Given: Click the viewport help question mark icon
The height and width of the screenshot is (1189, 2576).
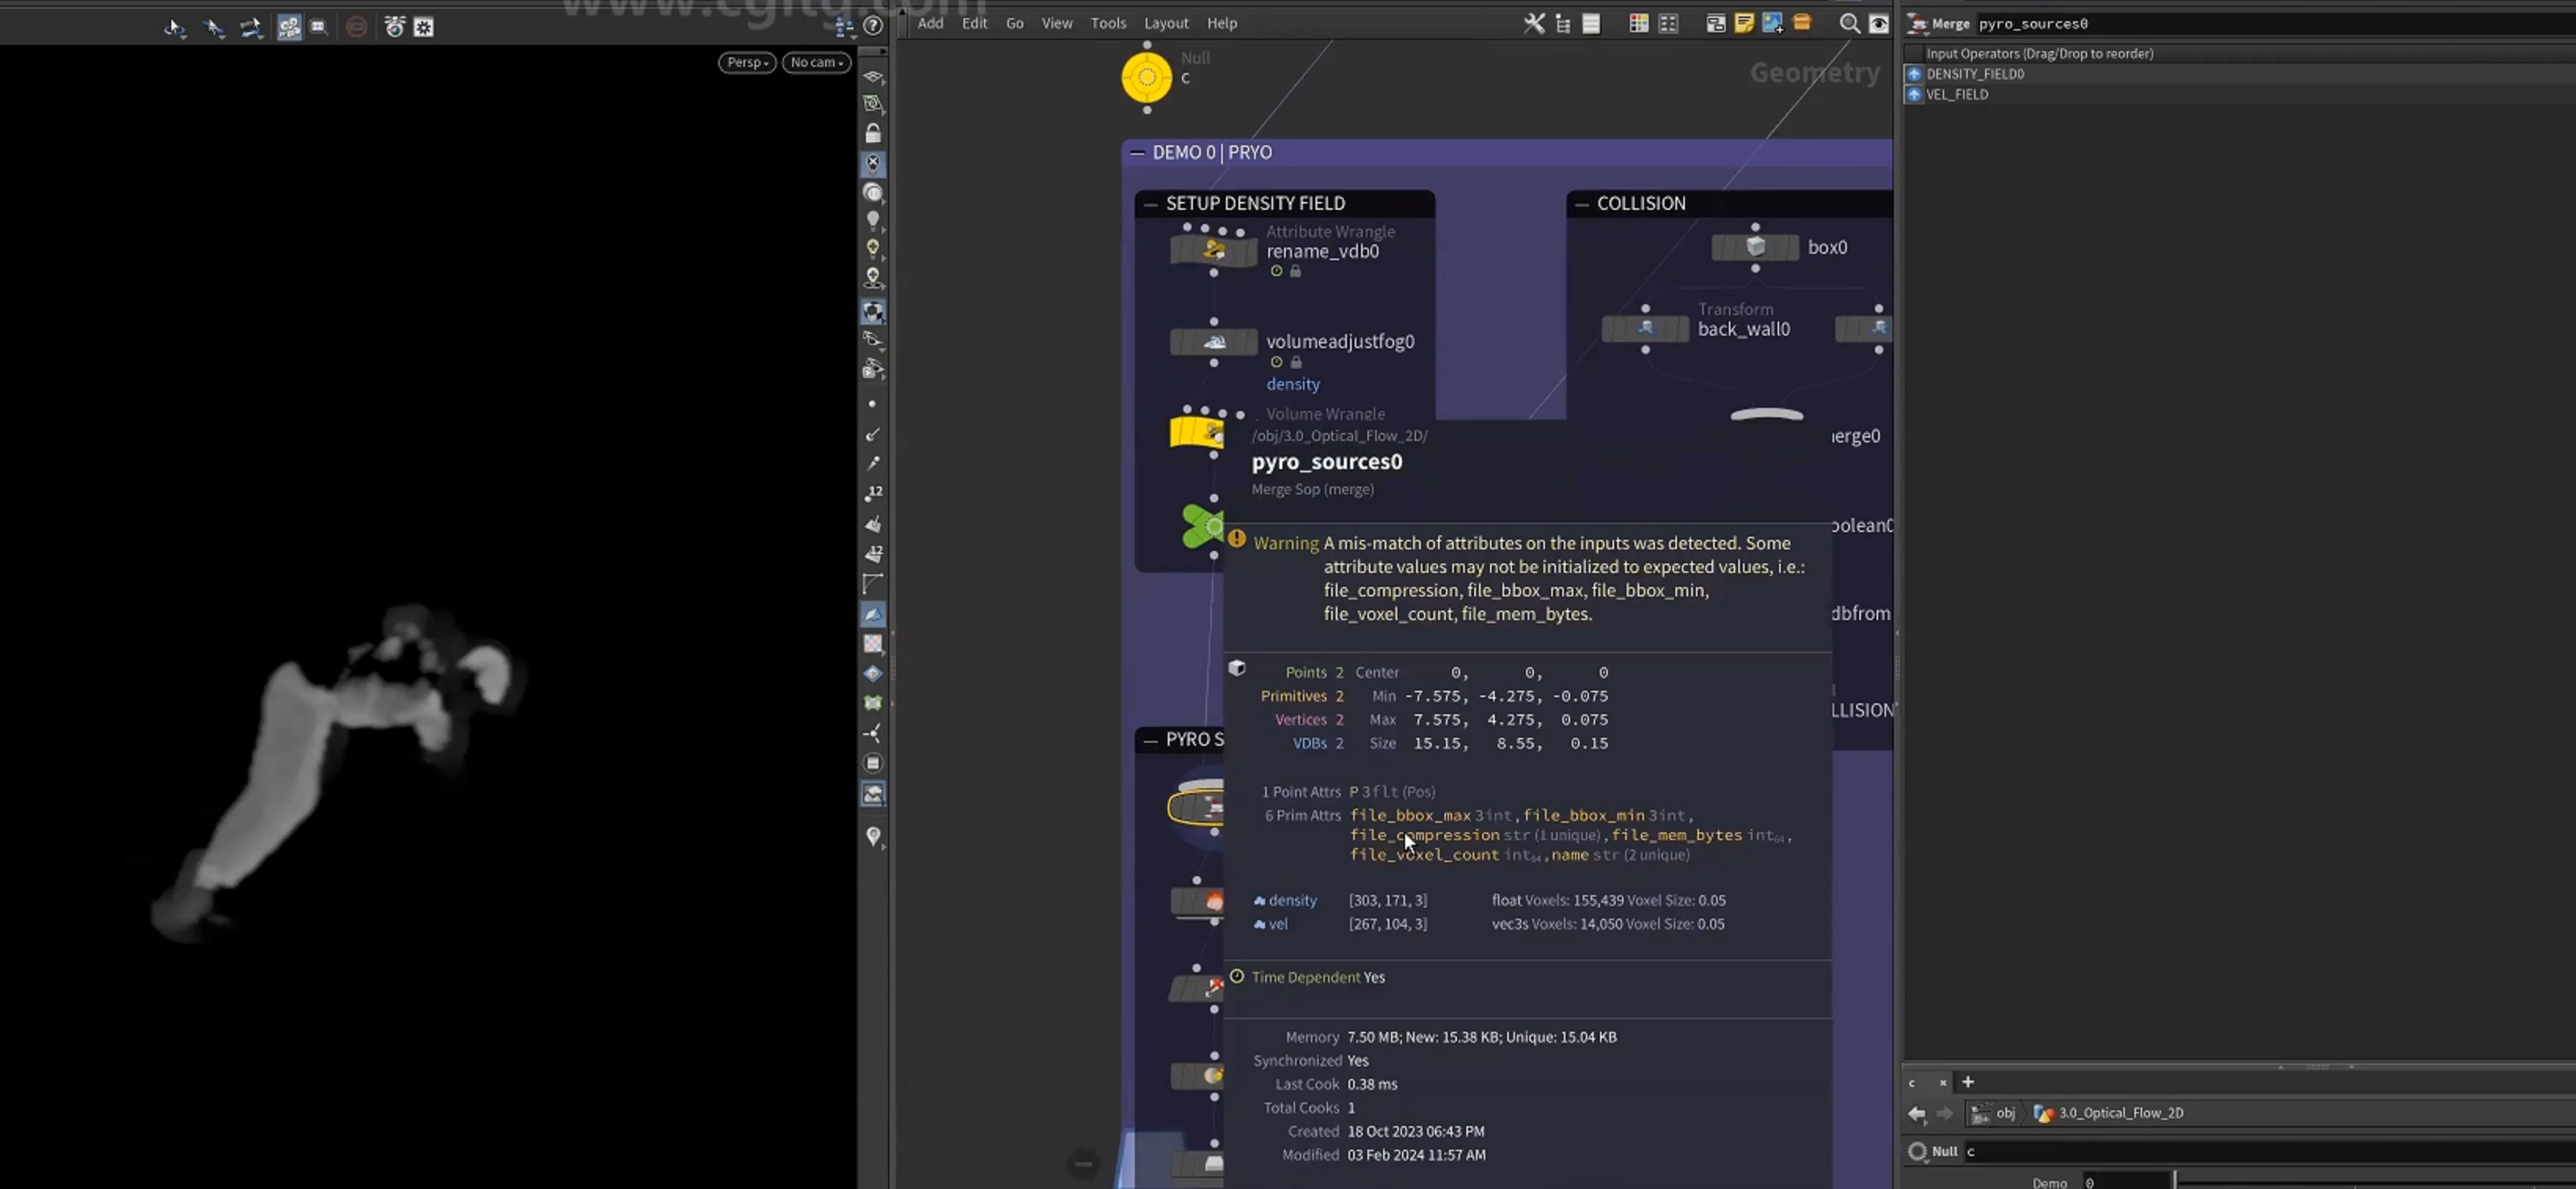Looking at the screenshot, I should pyautogui.click(x=873, y=26).
